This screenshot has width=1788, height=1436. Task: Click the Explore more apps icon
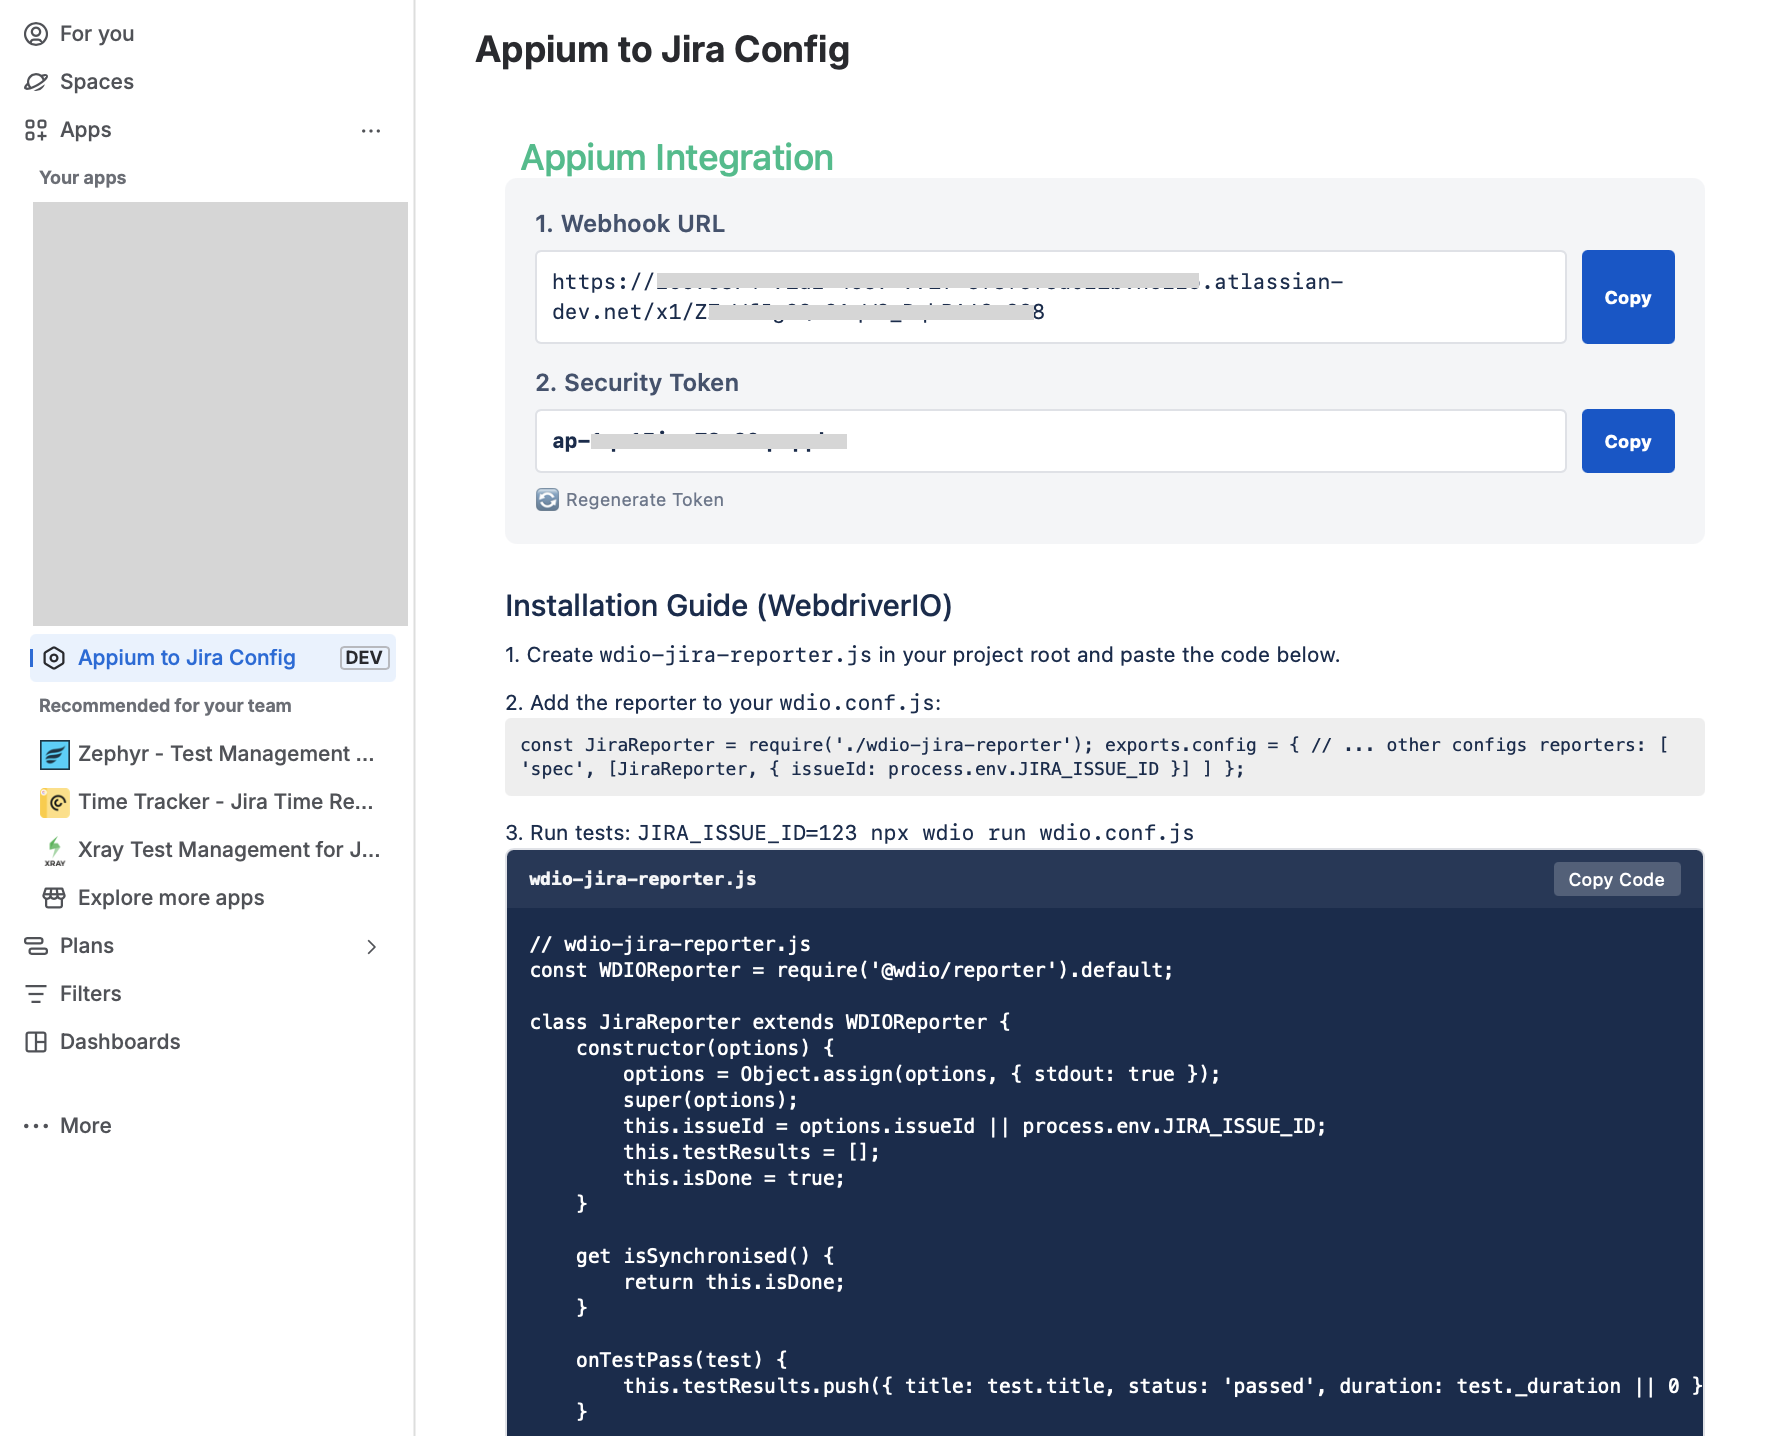click(55, 897)
